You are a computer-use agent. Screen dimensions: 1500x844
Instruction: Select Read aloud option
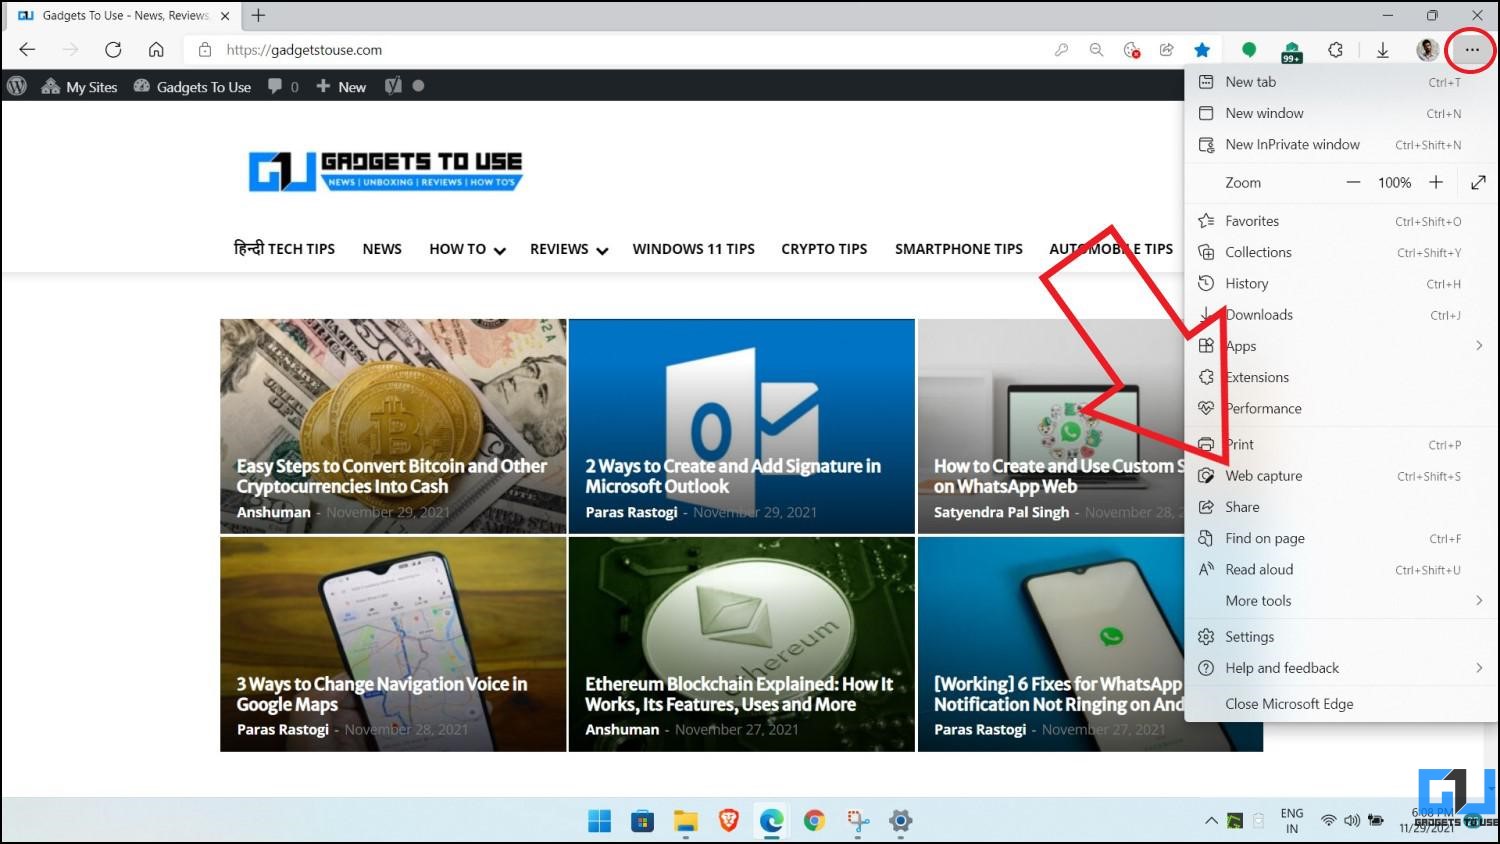point(1340,569)
